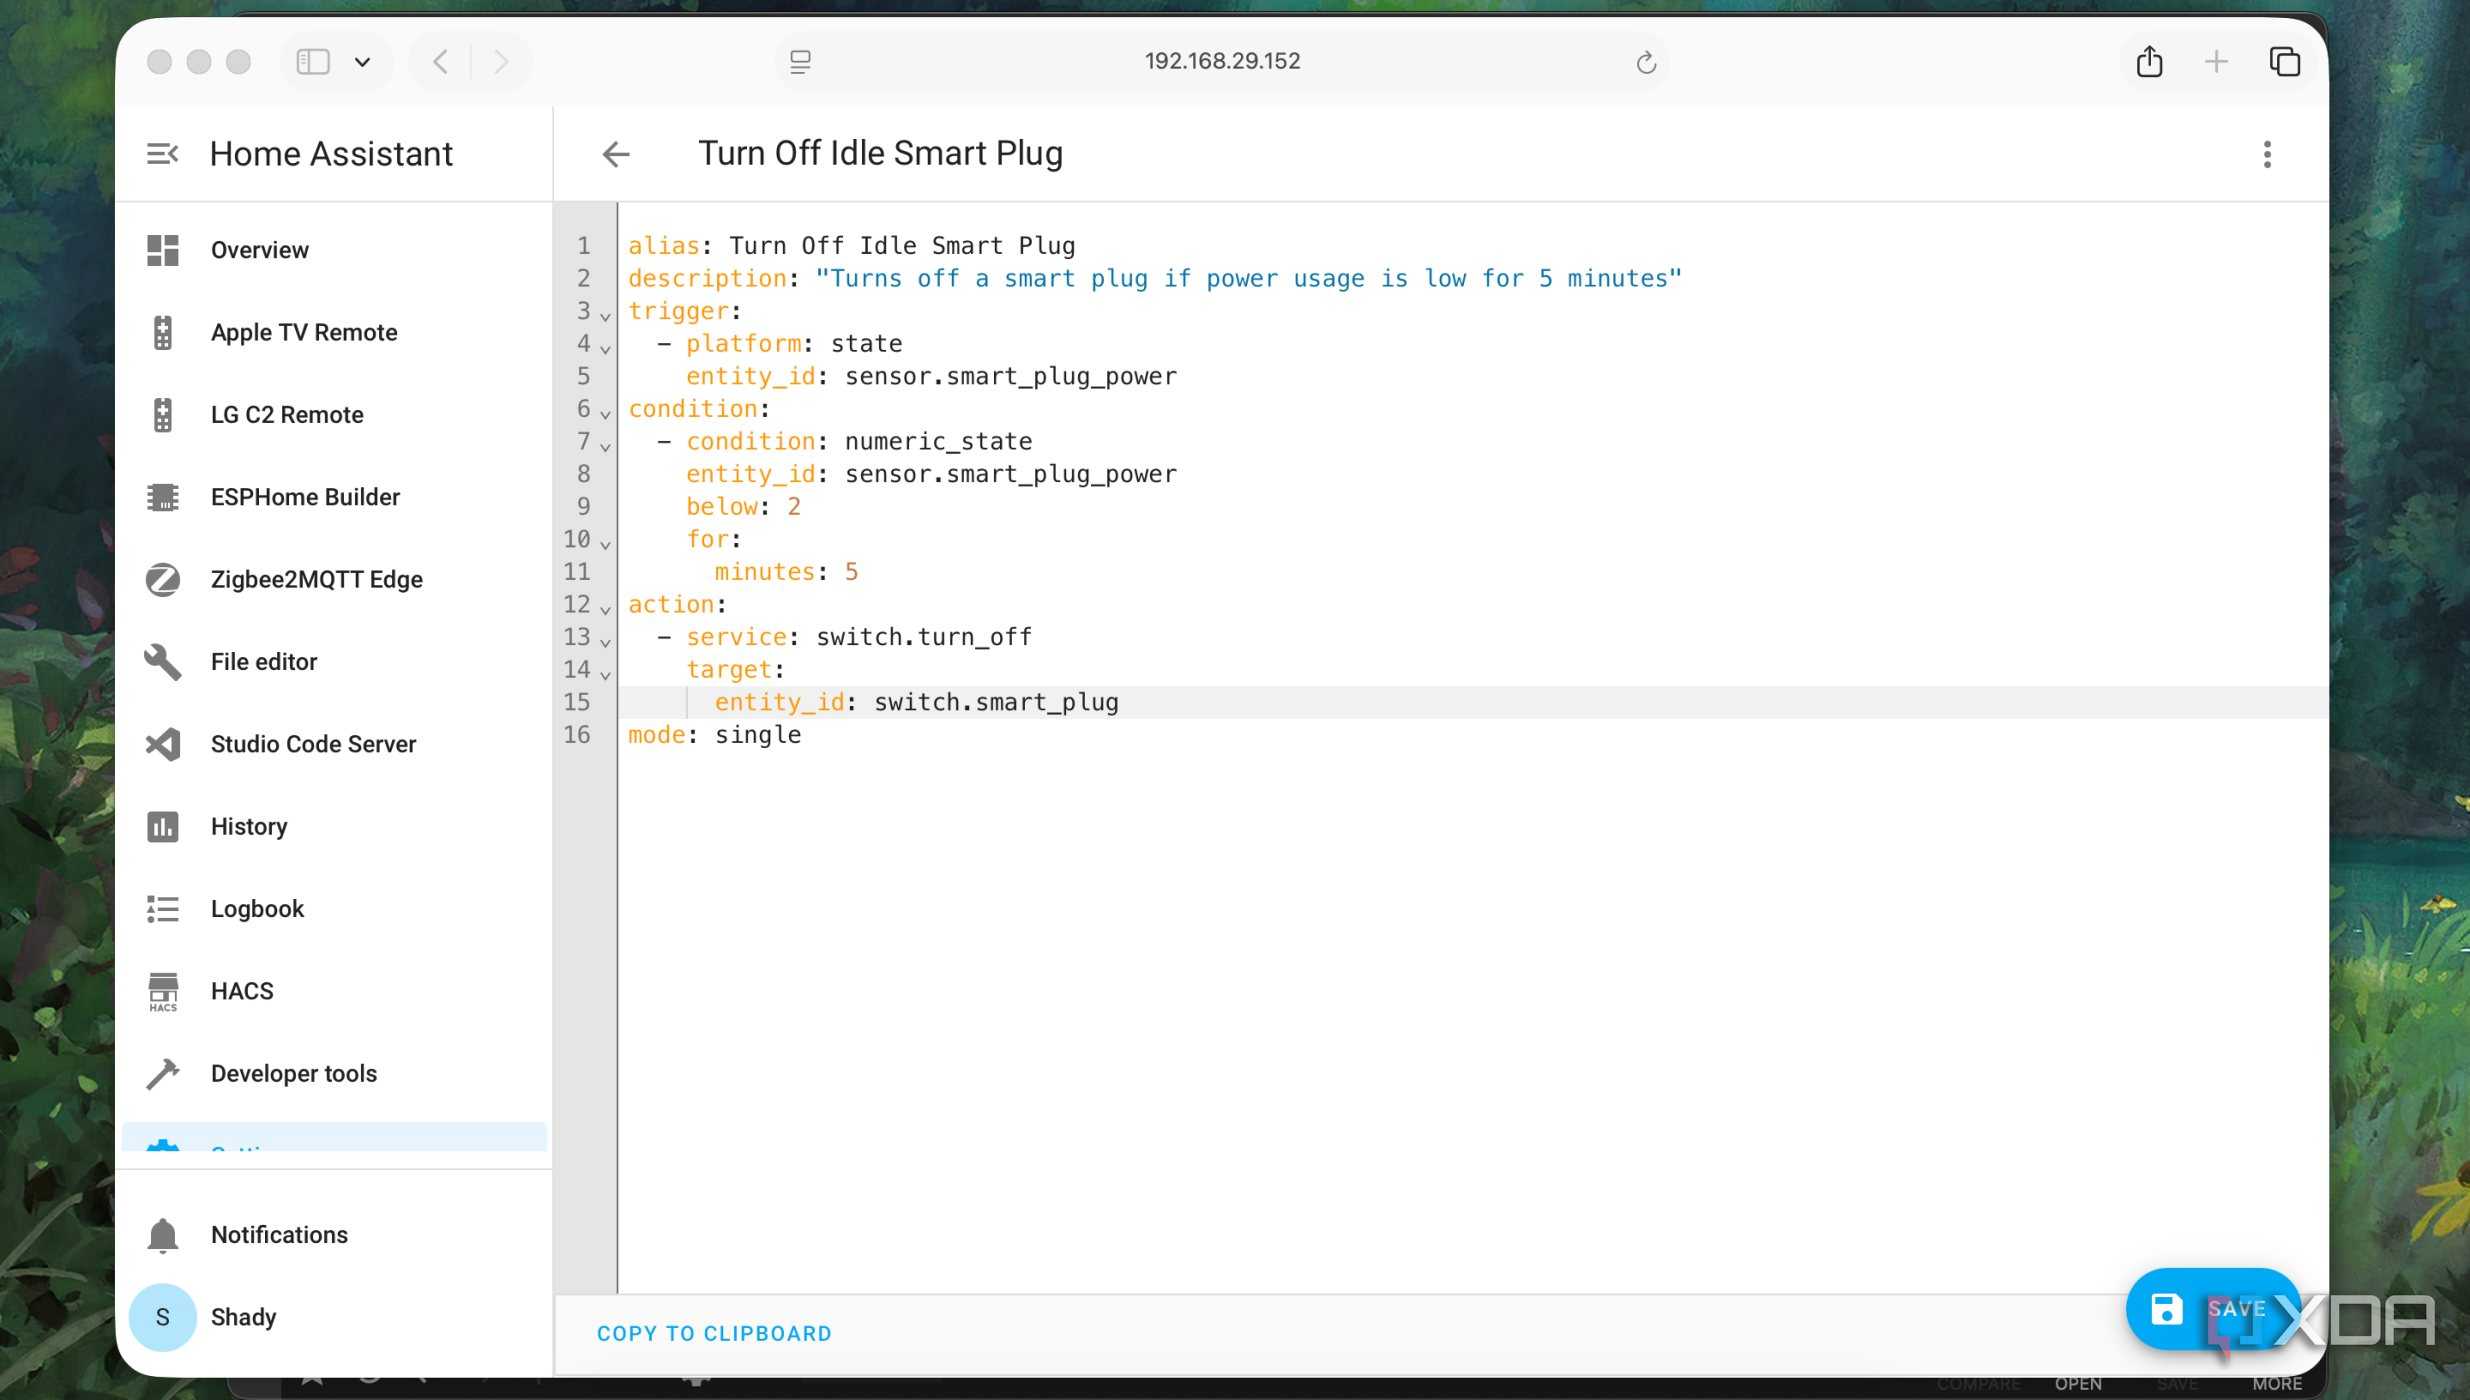This screenshot has height=1400, width=2470.
Task: Open the page settings icon in address bar
Action: point(799,62)
